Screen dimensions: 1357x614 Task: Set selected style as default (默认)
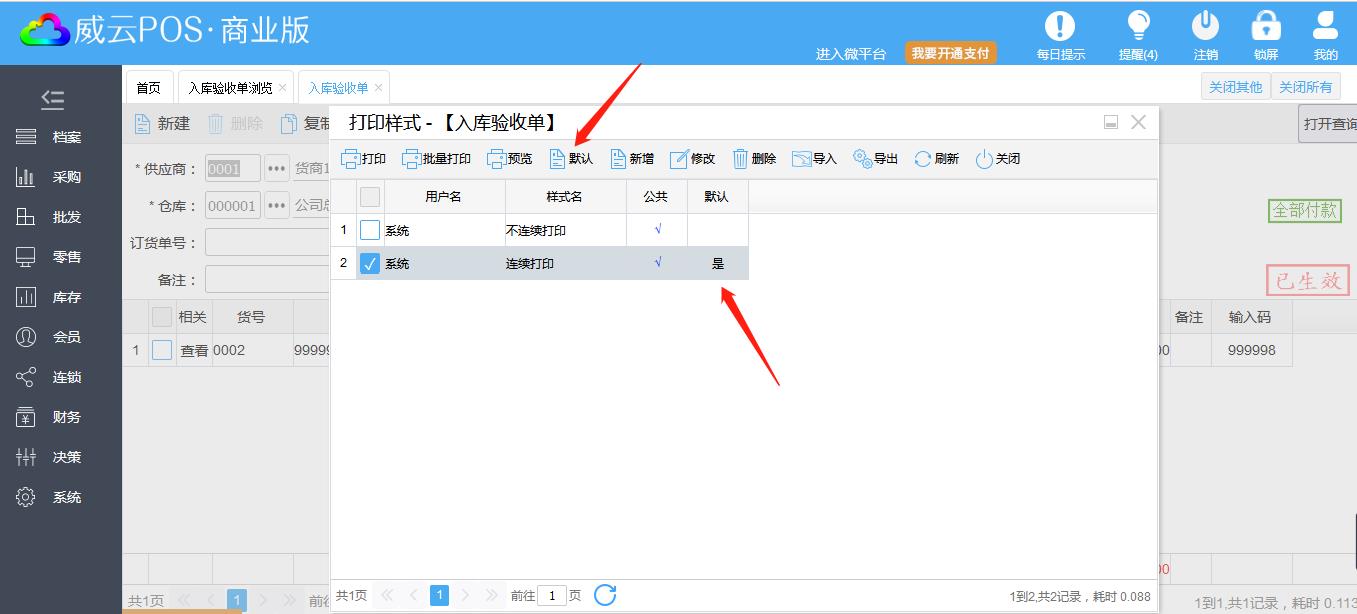pos(571,159)
